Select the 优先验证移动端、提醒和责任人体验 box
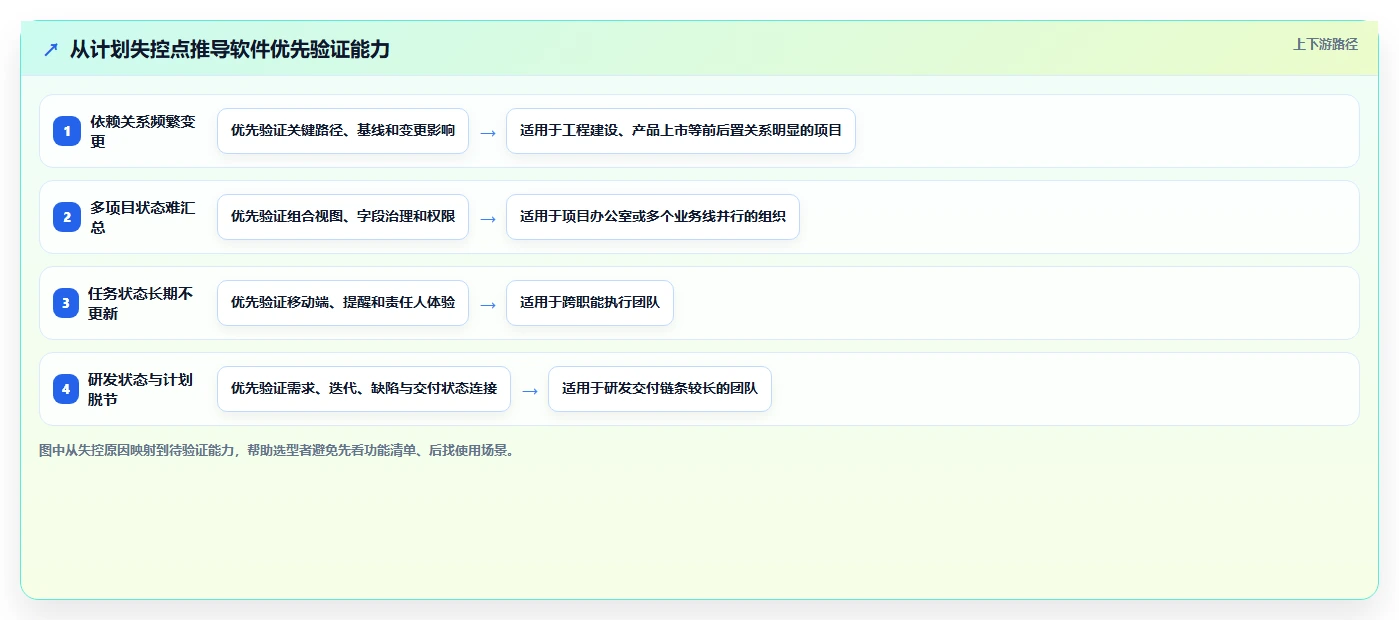The height and width of the screenshot is (620, 1399). click(x=343, y=303)
